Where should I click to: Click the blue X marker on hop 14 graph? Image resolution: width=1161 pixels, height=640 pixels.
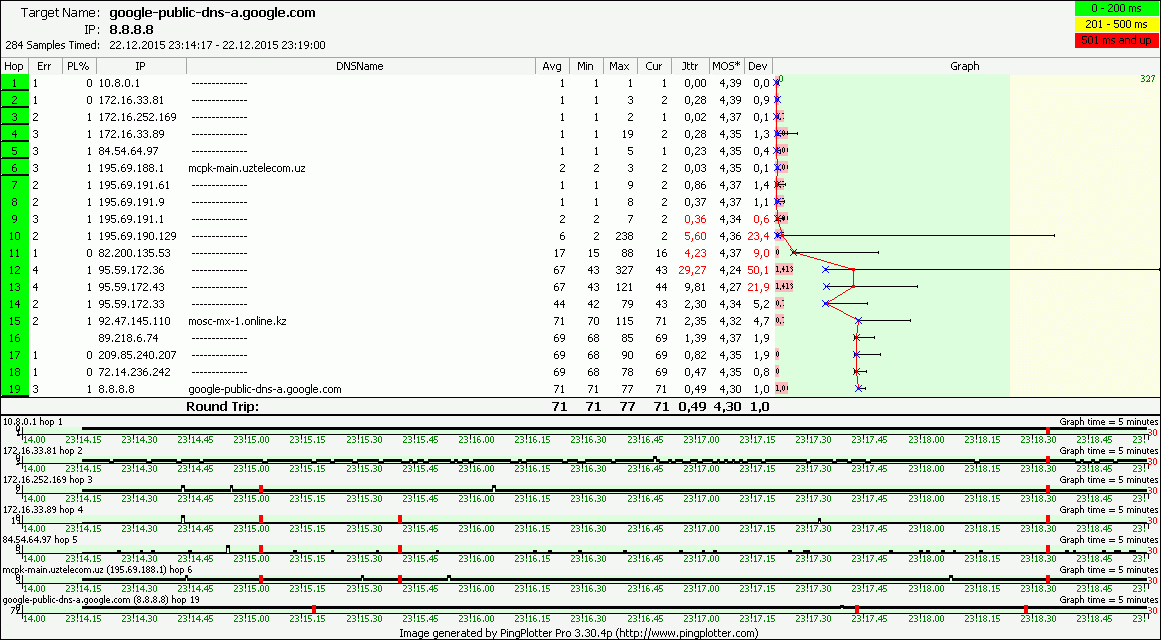(x=826, y=304)
